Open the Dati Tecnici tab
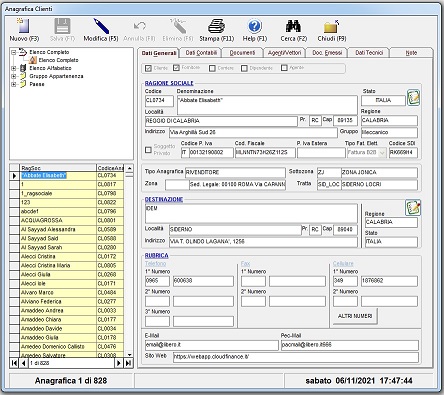 [x=369, y=53]
